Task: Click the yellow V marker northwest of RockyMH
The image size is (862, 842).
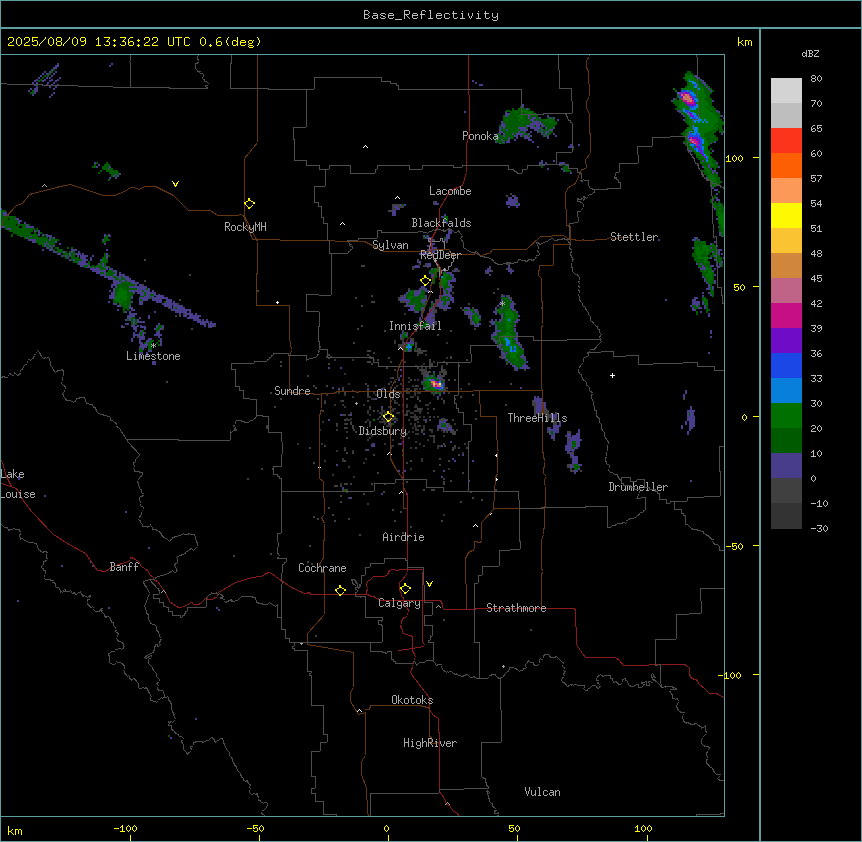Action: point(175,184)
